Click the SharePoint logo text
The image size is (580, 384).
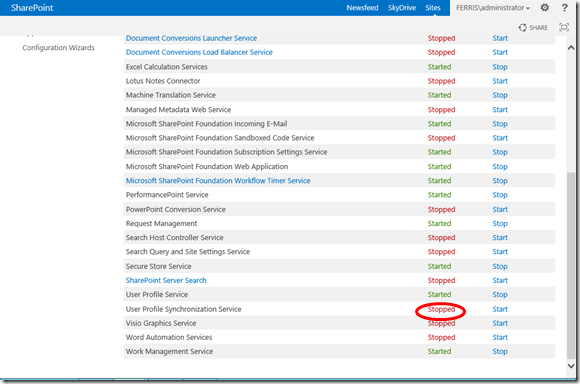[32, 8]
